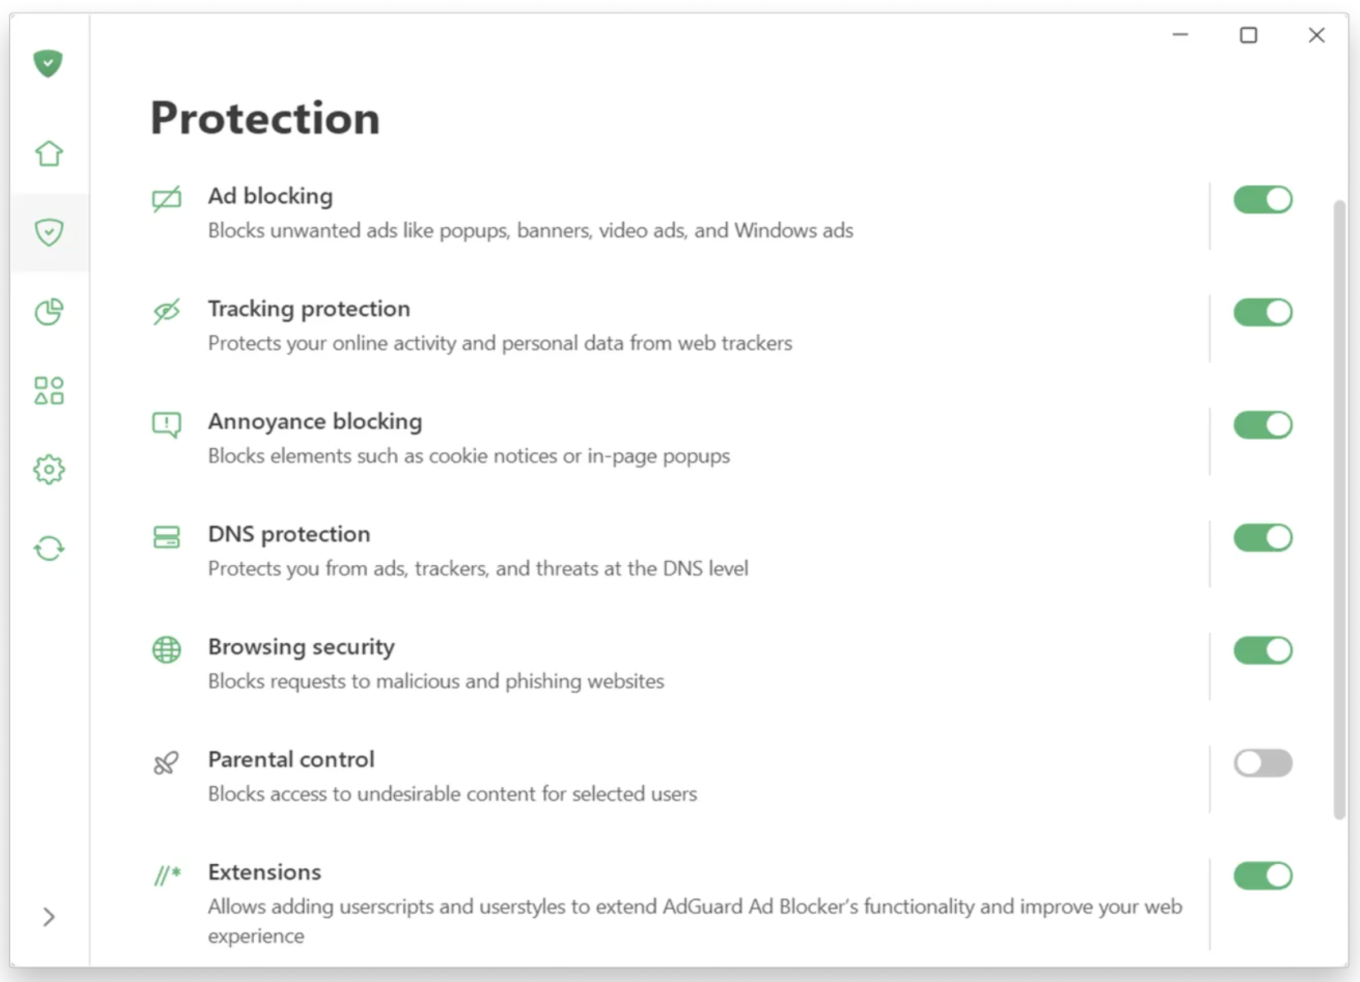Click the globe icon beside Browsing security
This screenshot has height=982, width=1360.
point(167,650)
